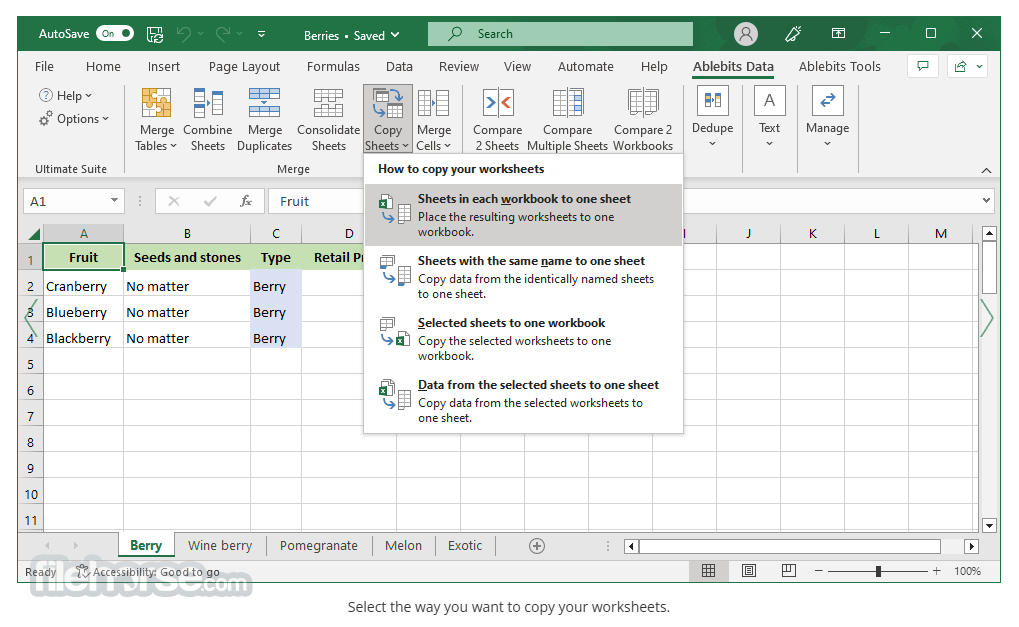Switch to the Data tab
Viewport: 1019px width, 627px height.
399,66
